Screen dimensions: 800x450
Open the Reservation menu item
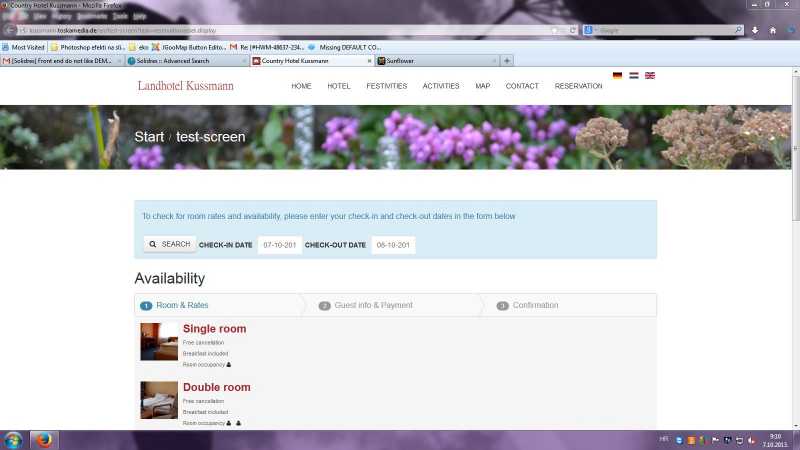click(x=578, y=86)
